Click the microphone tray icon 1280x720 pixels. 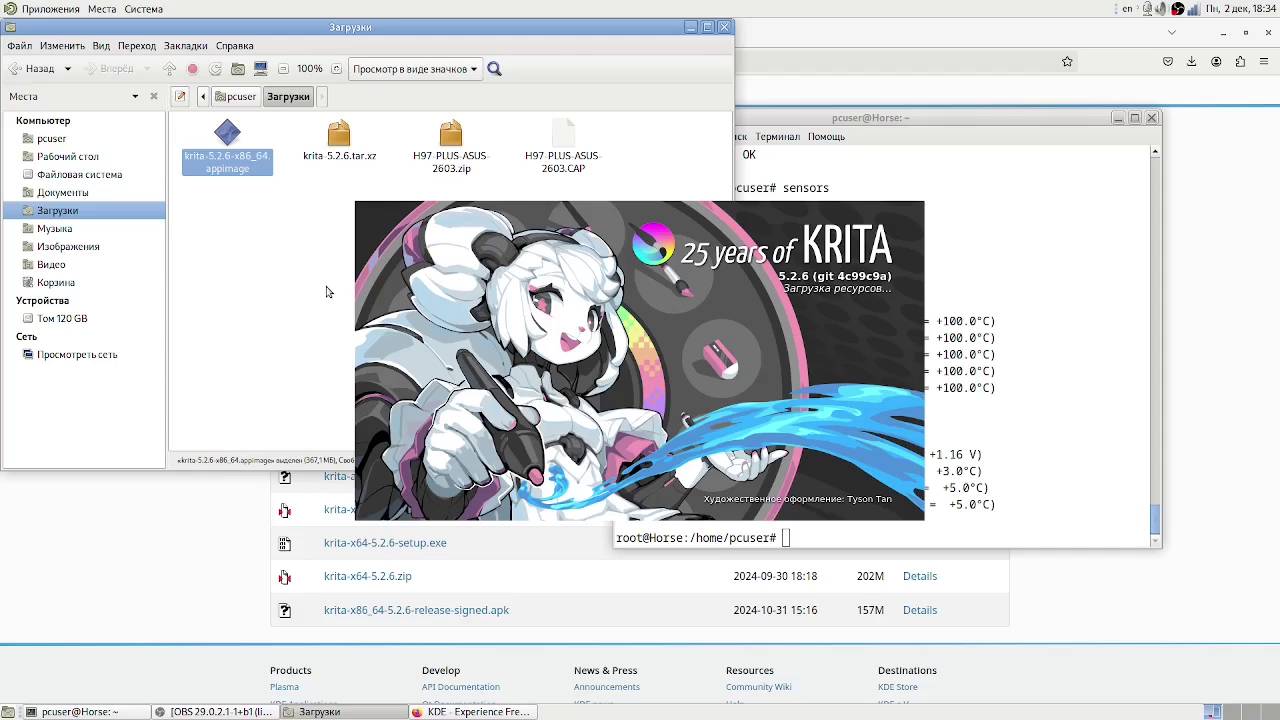[1145, 9]
